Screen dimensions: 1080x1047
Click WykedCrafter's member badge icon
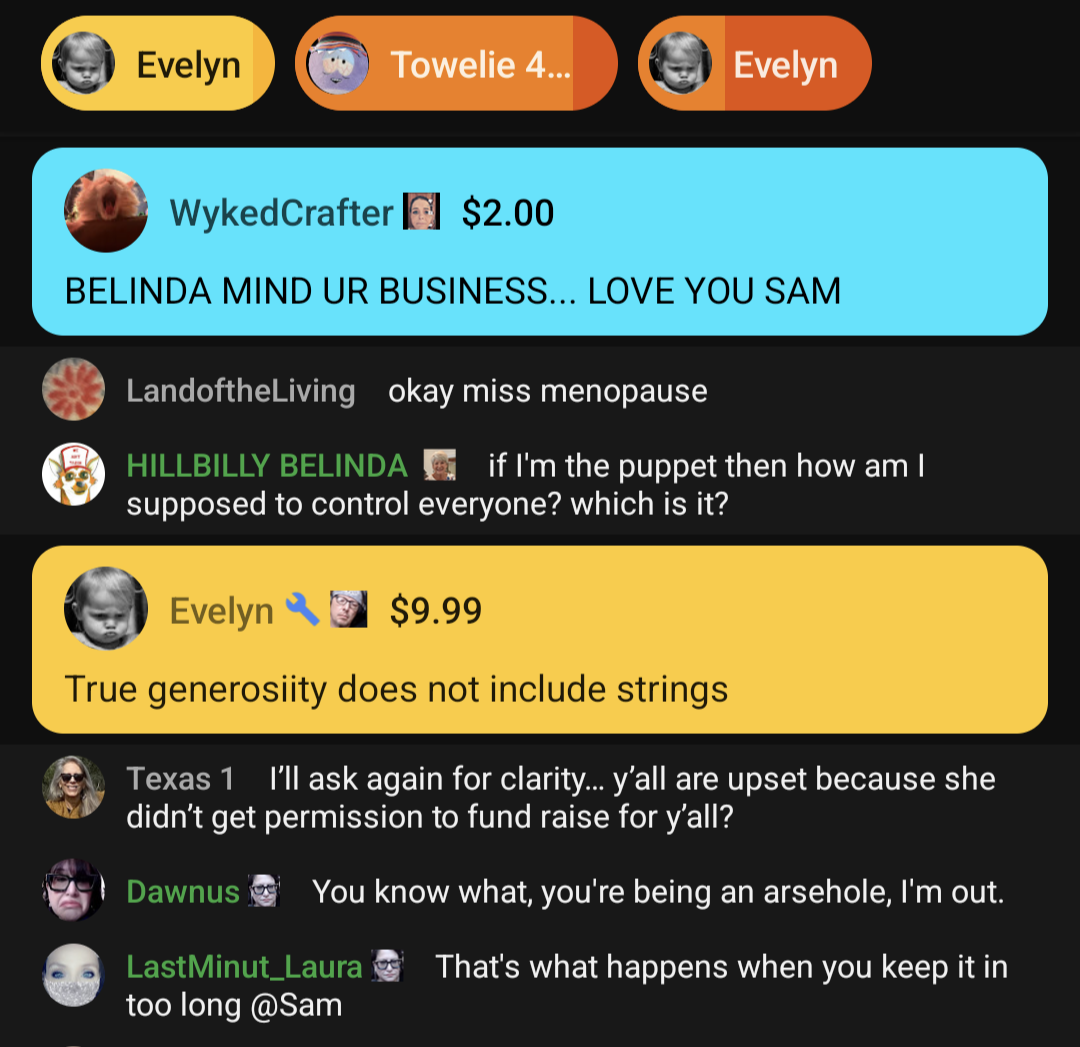[421, 211]
